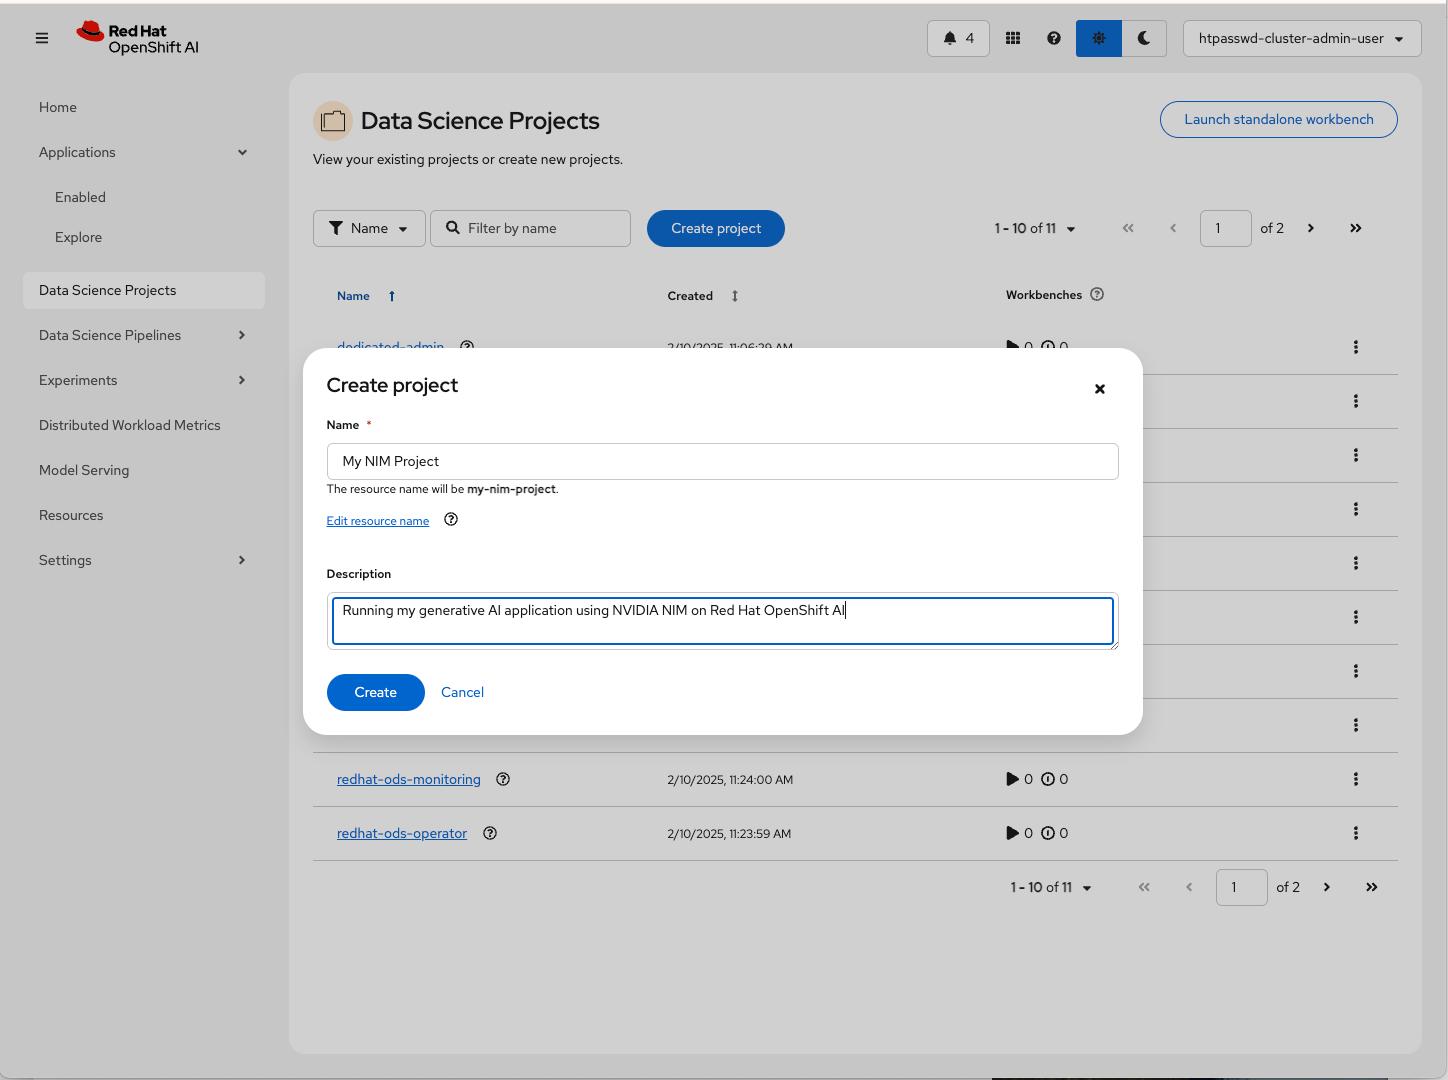Click help icon next to Edit resource name
1448x1080 pixels.
tap(451, 520)
